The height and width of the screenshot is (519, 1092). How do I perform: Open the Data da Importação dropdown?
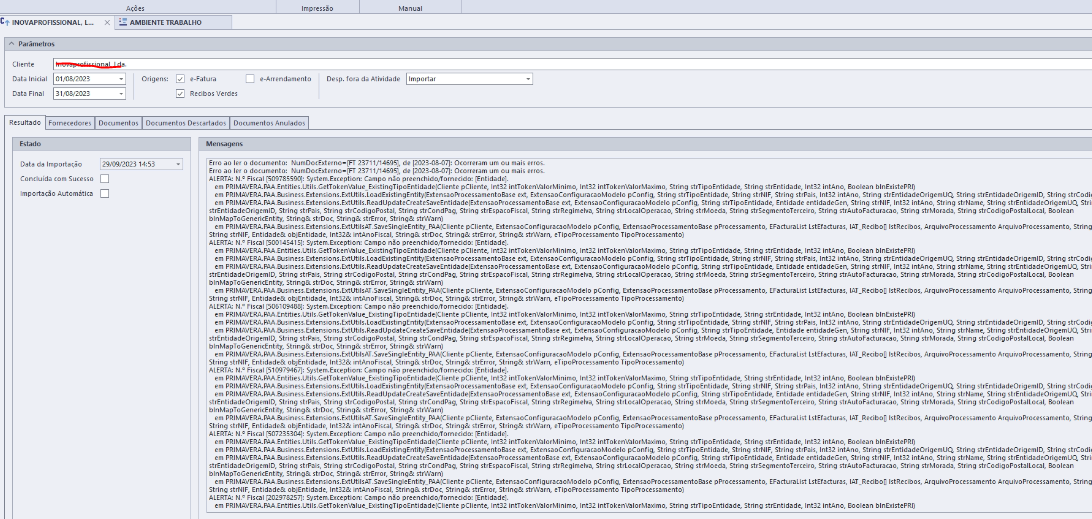178,163
